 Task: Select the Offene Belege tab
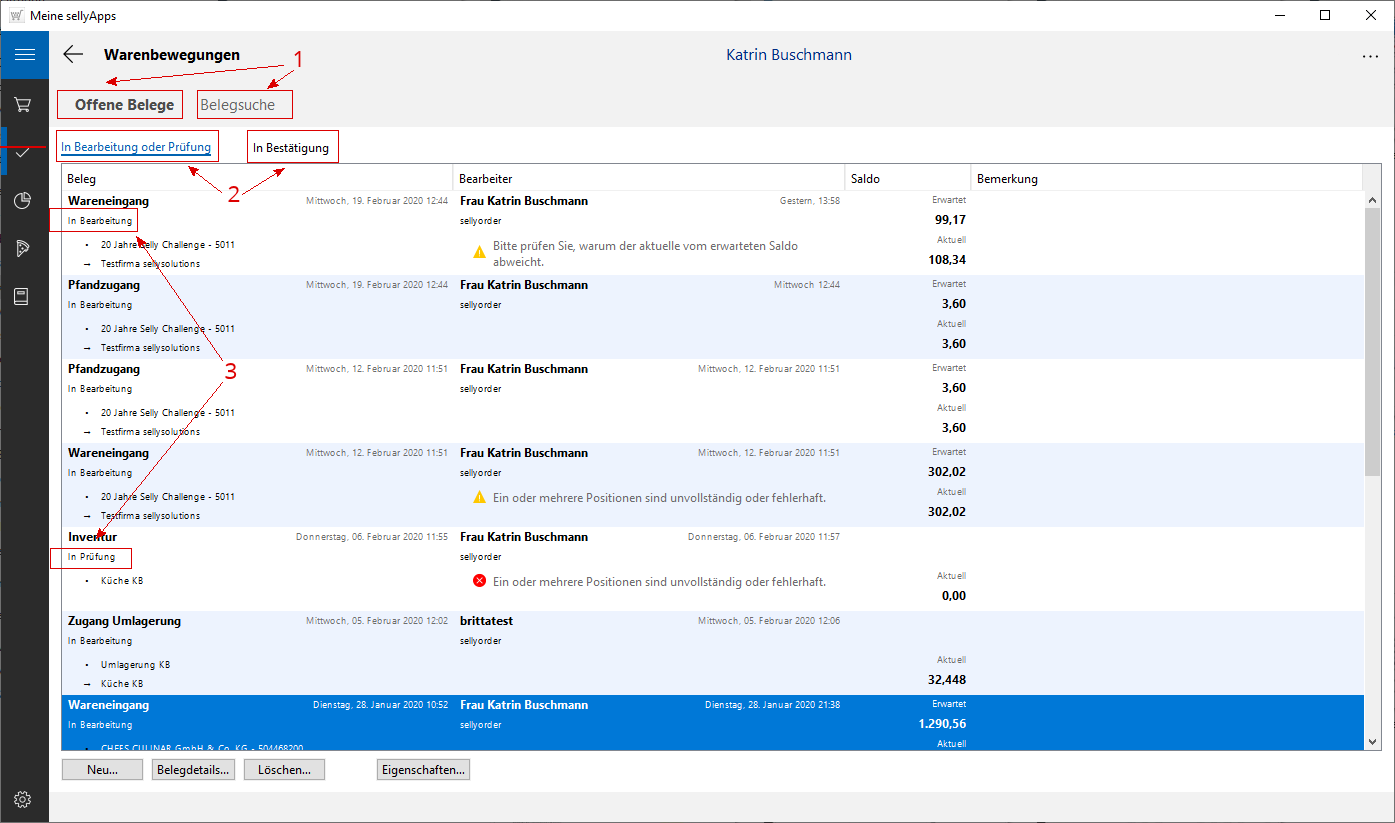tap(124, 105)
